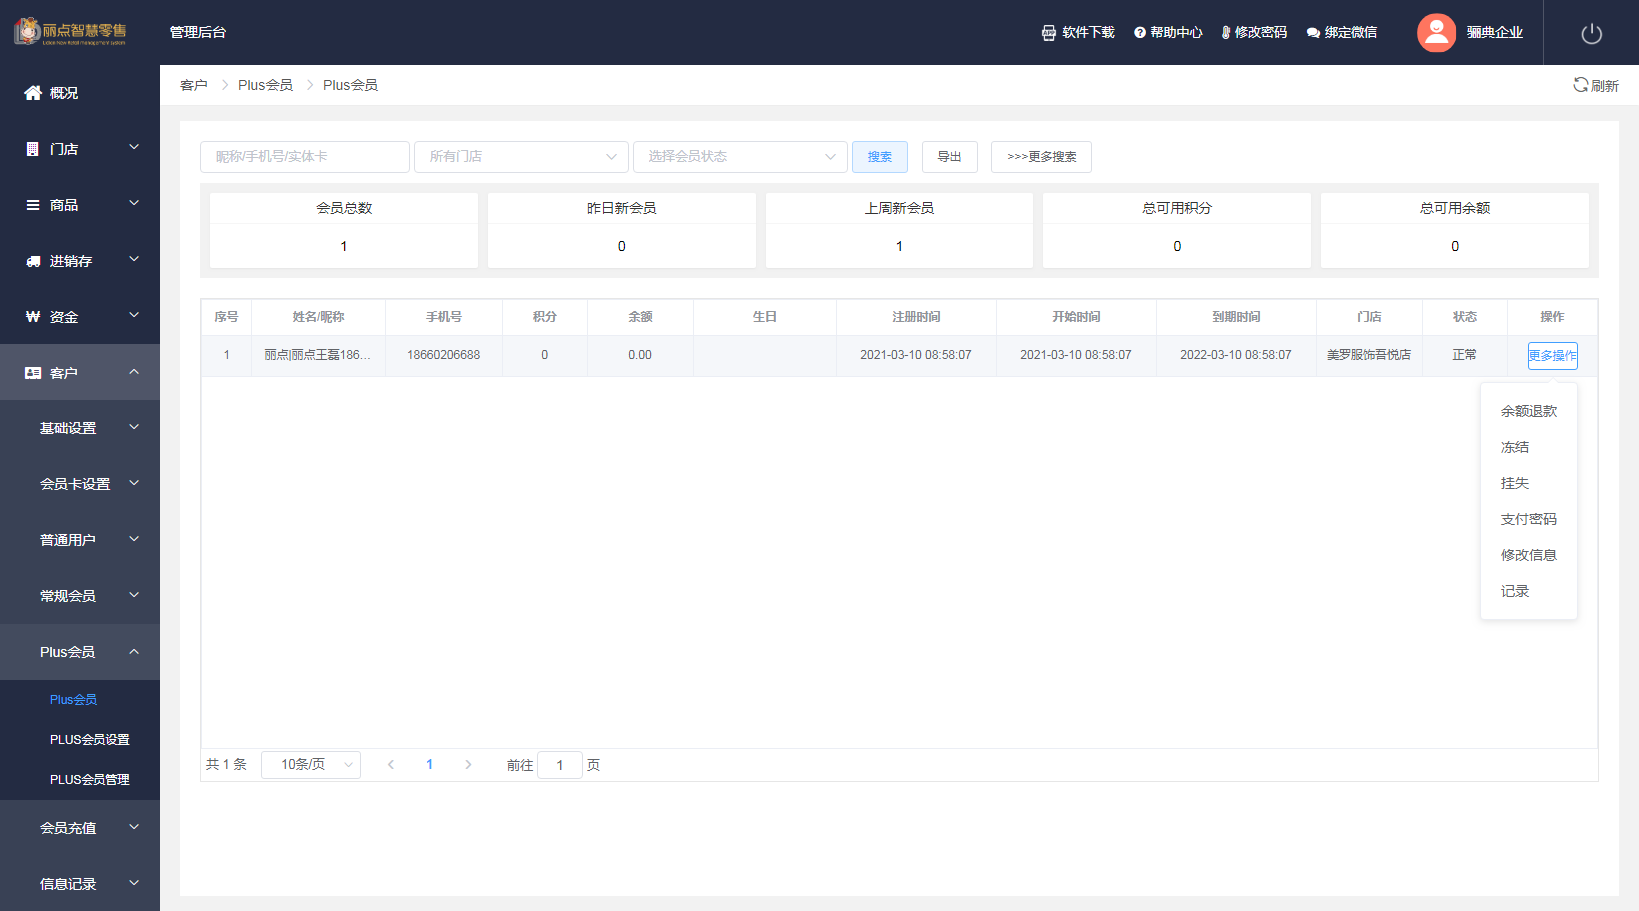Select 修改信息 from the dropdown menu
This screenshot has height=911, width=1639.
(1529, 555)
